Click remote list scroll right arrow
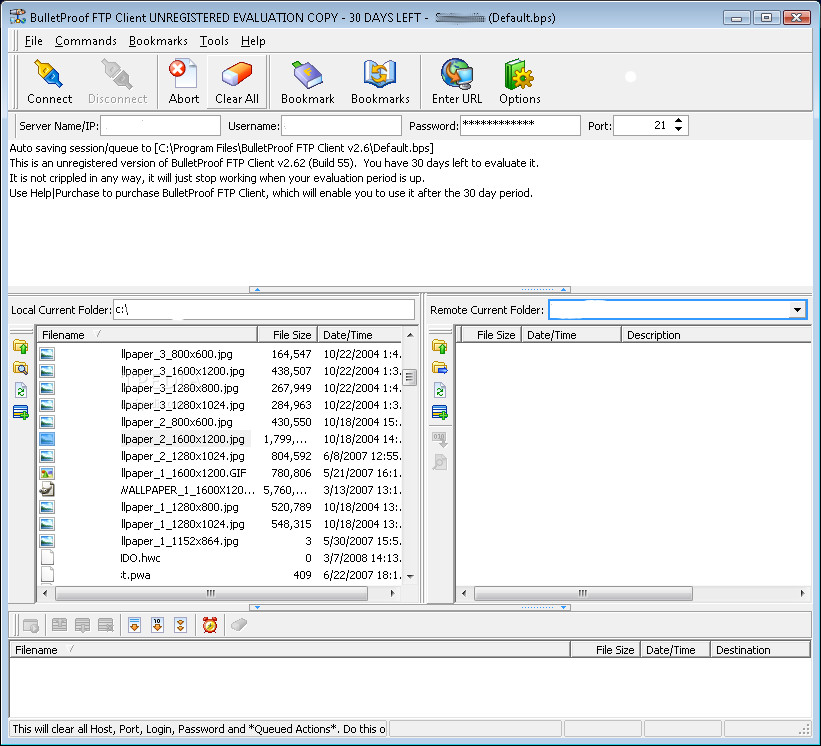This screenshot has height=746, width=821. pyautogui.click(x=803, y=593)
